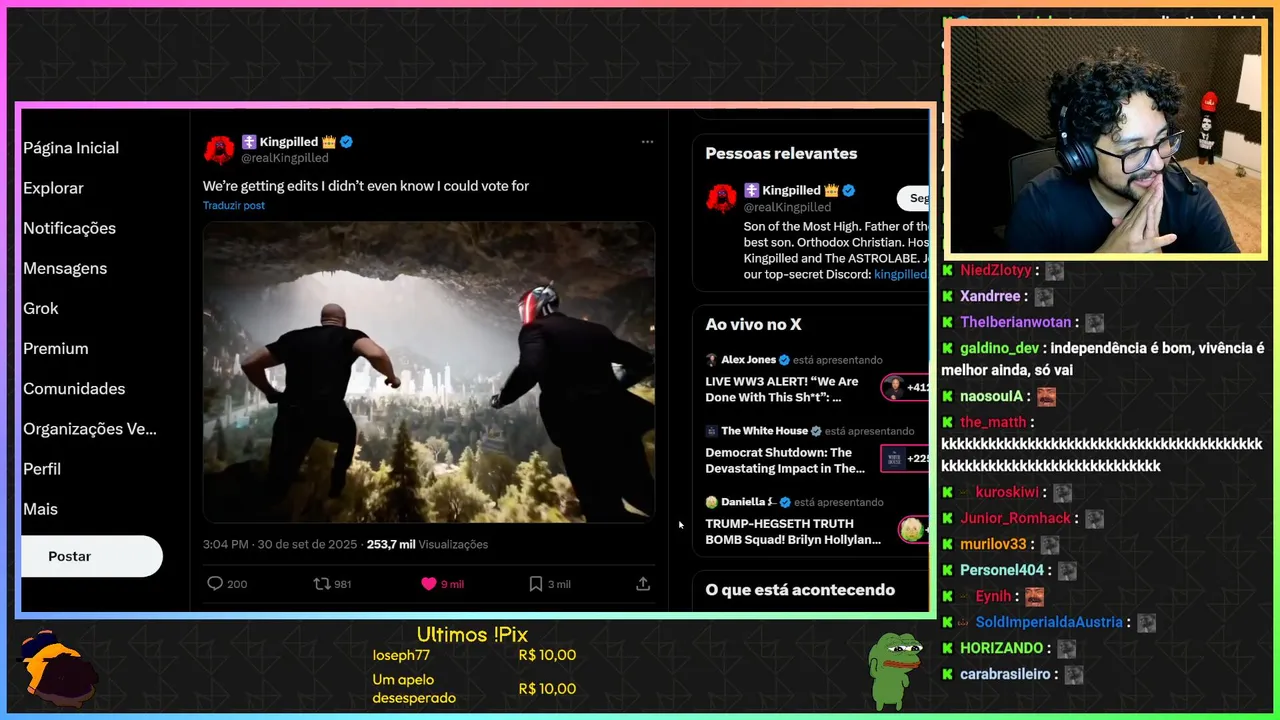The image size is (1280, 720).
Task: Open the 253,7 mil Visualizações count
Action: tap(427, 545)
